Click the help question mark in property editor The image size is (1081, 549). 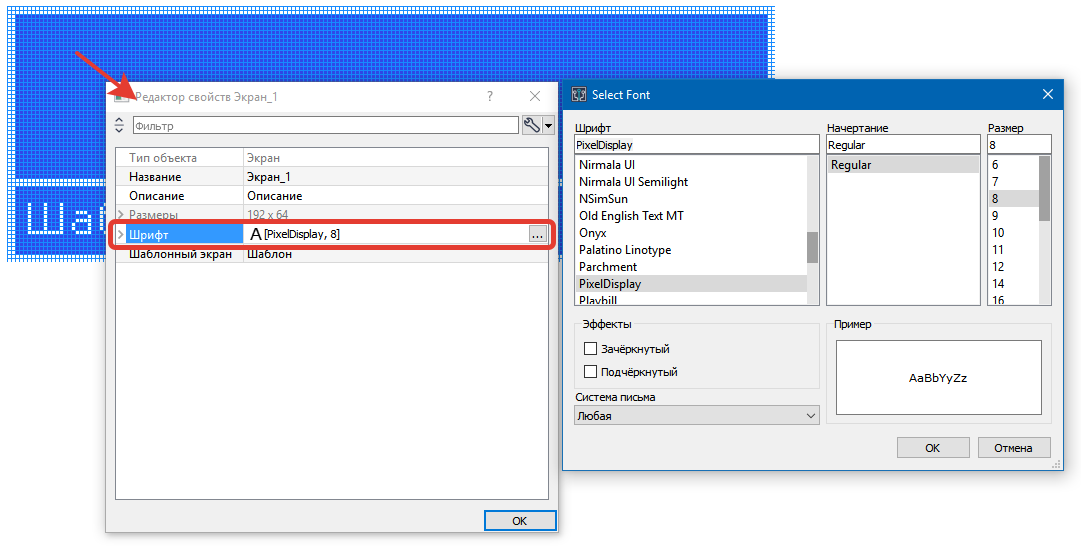pos(490,96)
